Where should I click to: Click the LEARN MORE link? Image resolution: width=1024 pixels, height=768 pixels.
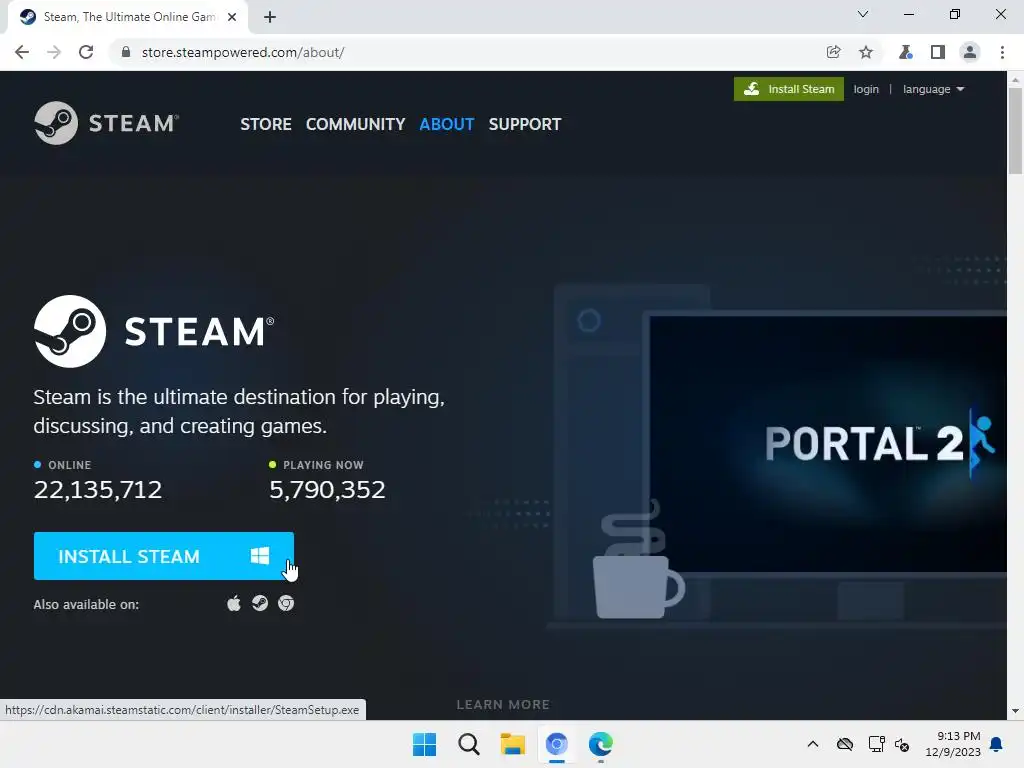click(503, 705)
